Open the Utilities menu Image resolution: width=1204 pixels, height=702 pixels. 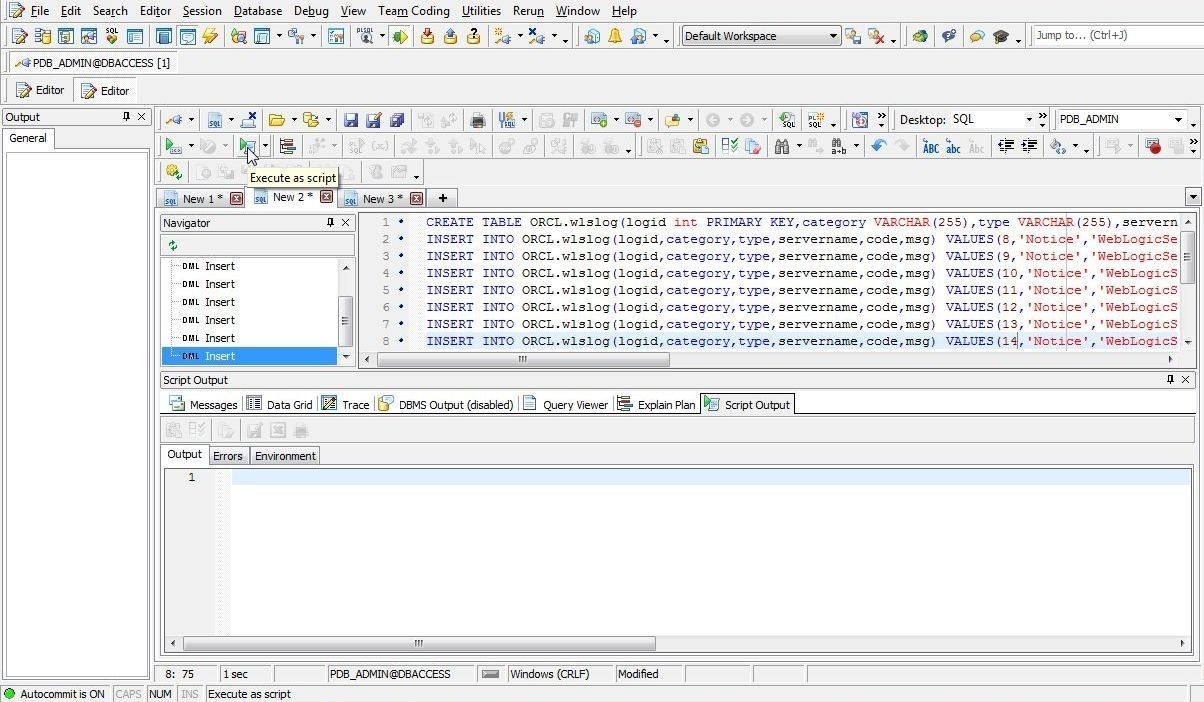tap(481, 10)
